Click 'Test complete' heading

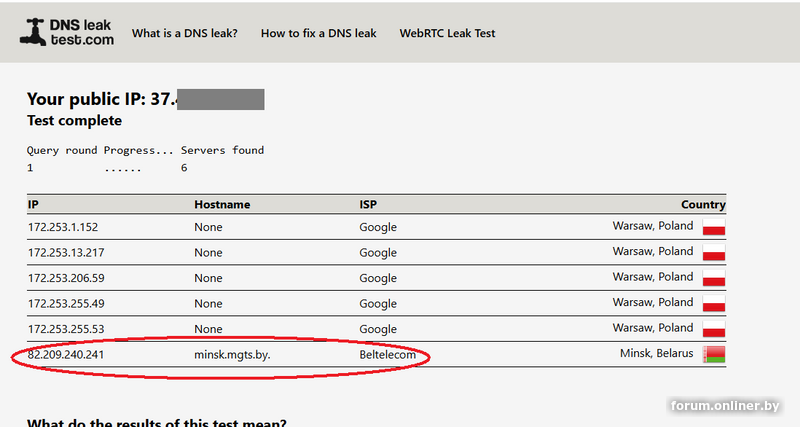pos(74,121)
